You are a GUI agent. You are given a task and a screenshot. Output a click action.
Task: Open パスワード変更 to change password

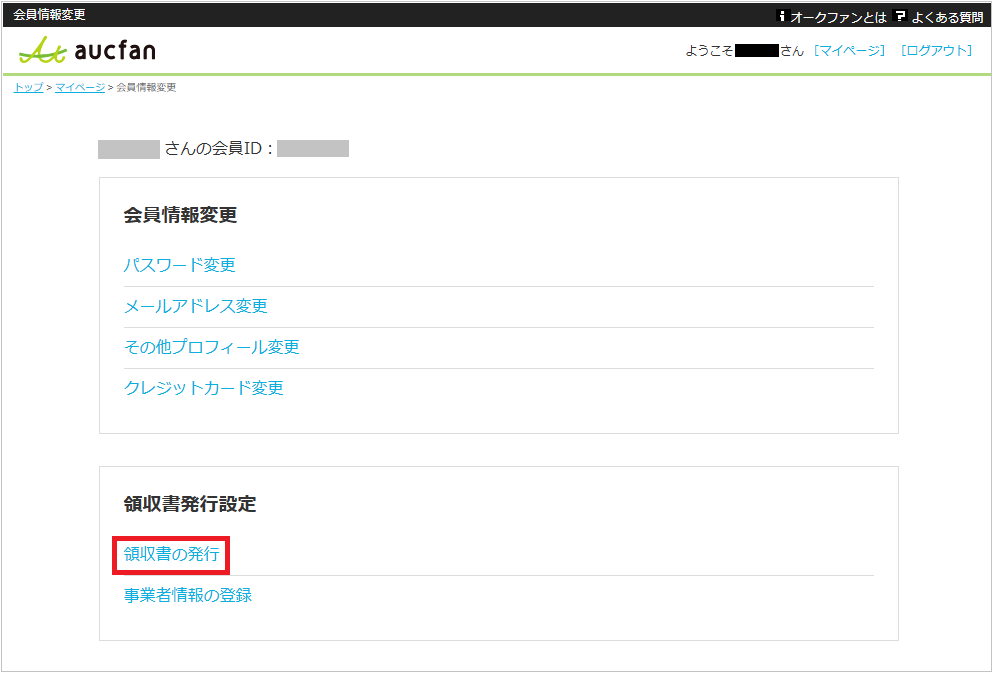[179, 265]
